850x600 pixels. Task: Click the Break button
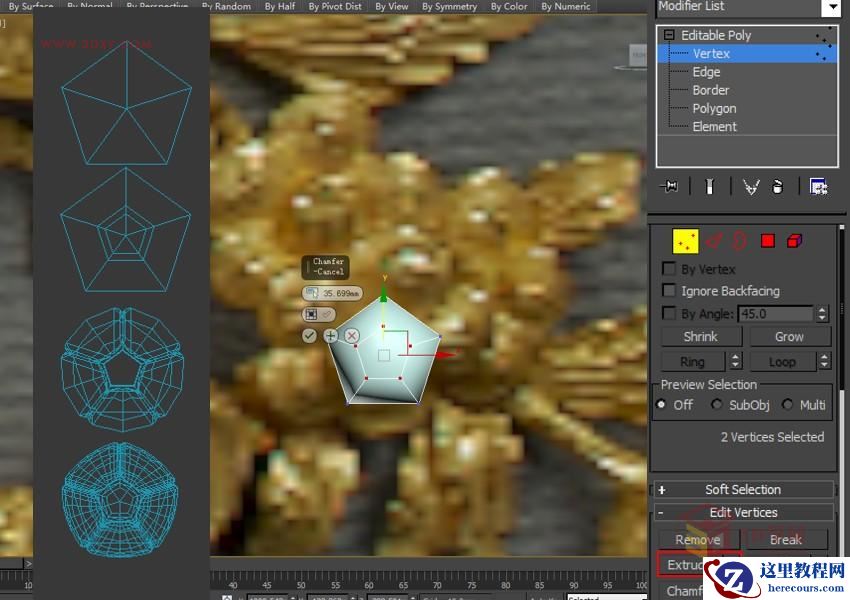[786, 539]
